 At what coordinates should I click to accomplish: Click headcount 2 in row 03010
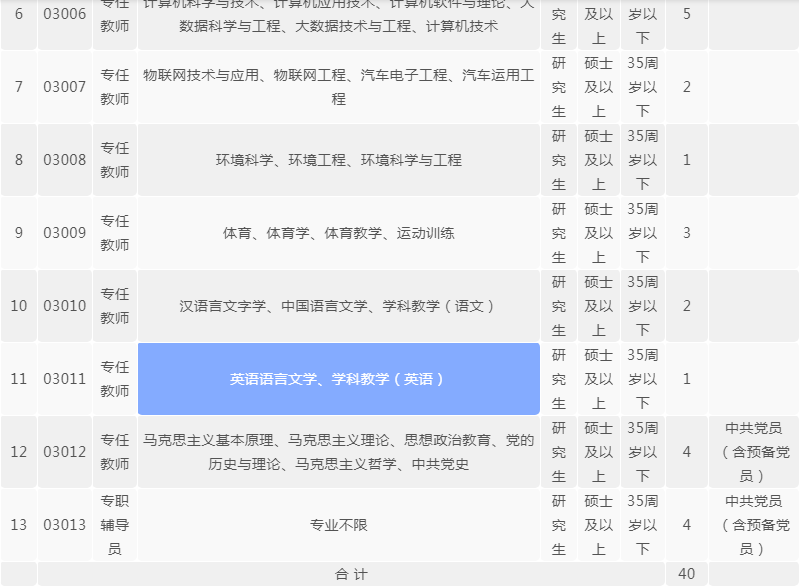[x=686, y=306]
